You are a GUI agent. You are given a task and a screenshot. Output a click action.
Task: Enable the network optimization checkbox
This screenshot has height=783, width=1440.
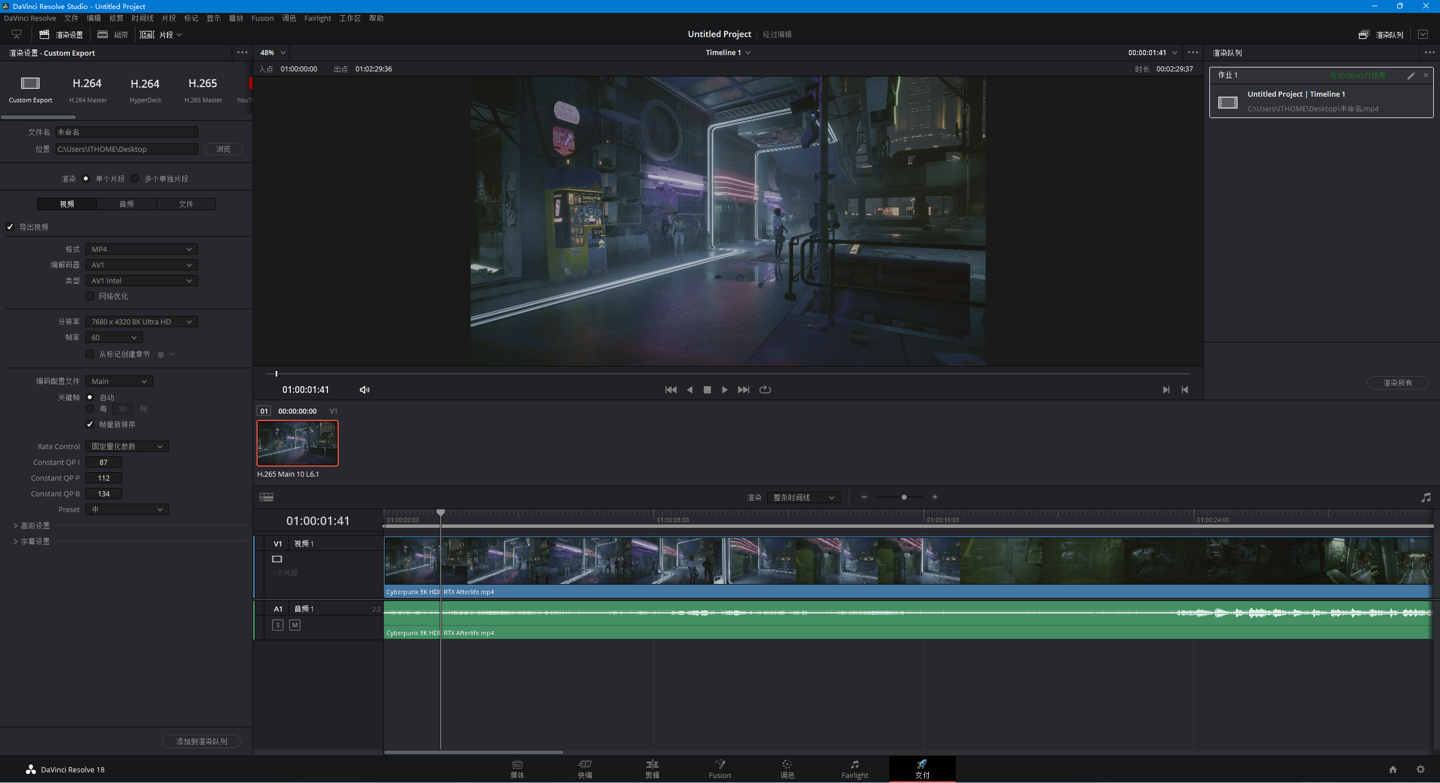point(90,296)
